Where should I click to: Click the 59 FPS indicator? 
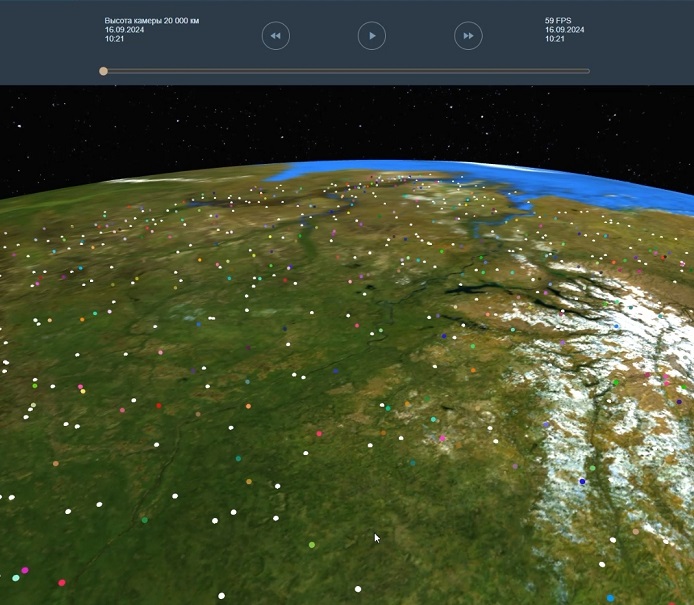coord(560,21)
